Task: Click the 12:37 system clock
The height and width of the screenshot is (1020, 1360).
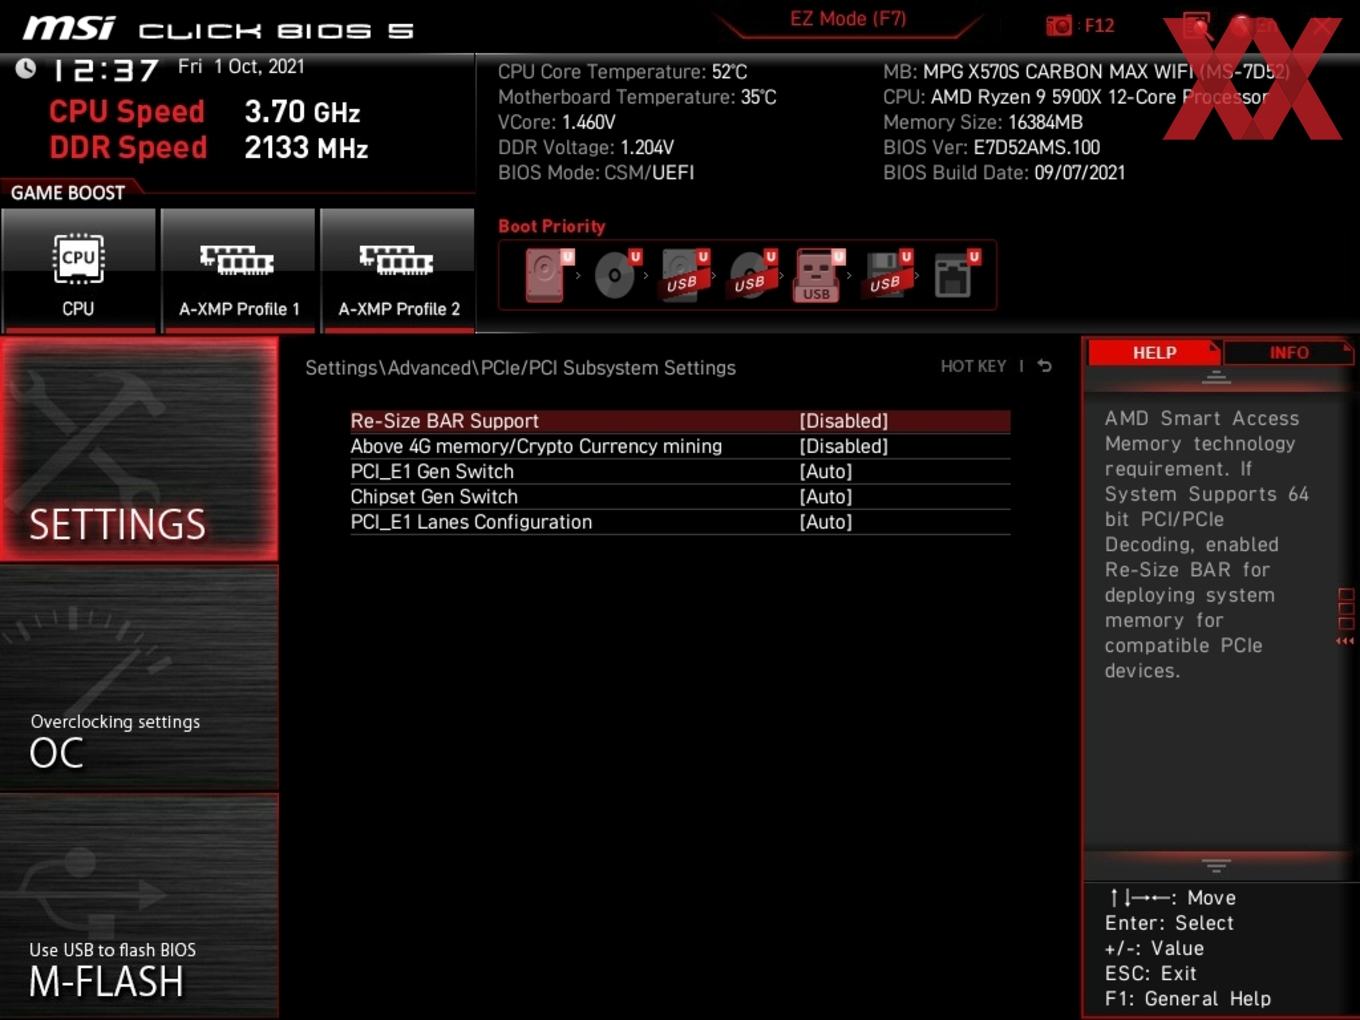Action: (x=104, y=70)
